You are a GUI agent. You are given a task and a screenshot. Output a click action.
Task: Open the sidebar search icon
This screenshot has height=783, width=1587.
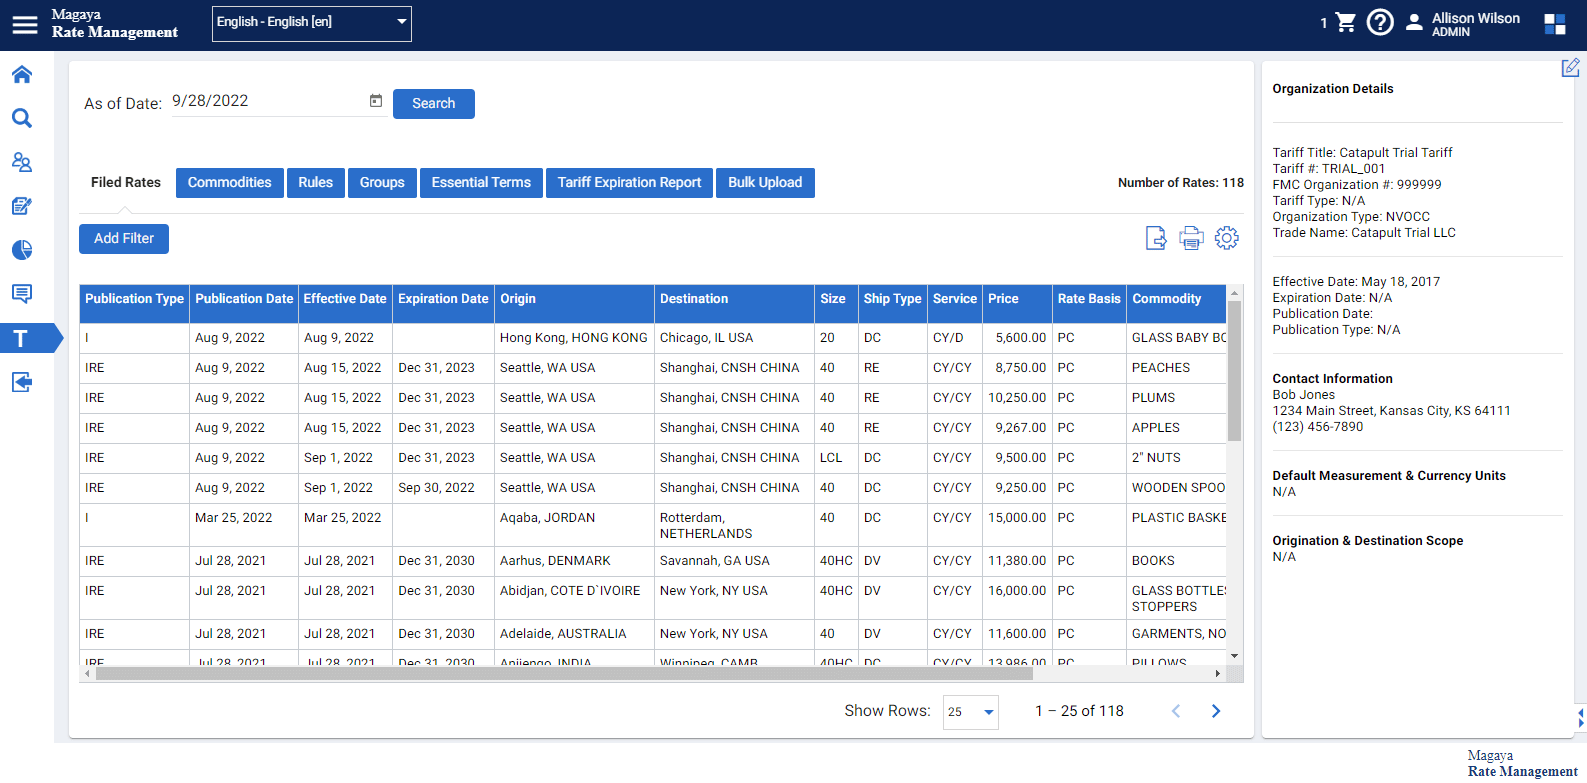coord(22,118)
